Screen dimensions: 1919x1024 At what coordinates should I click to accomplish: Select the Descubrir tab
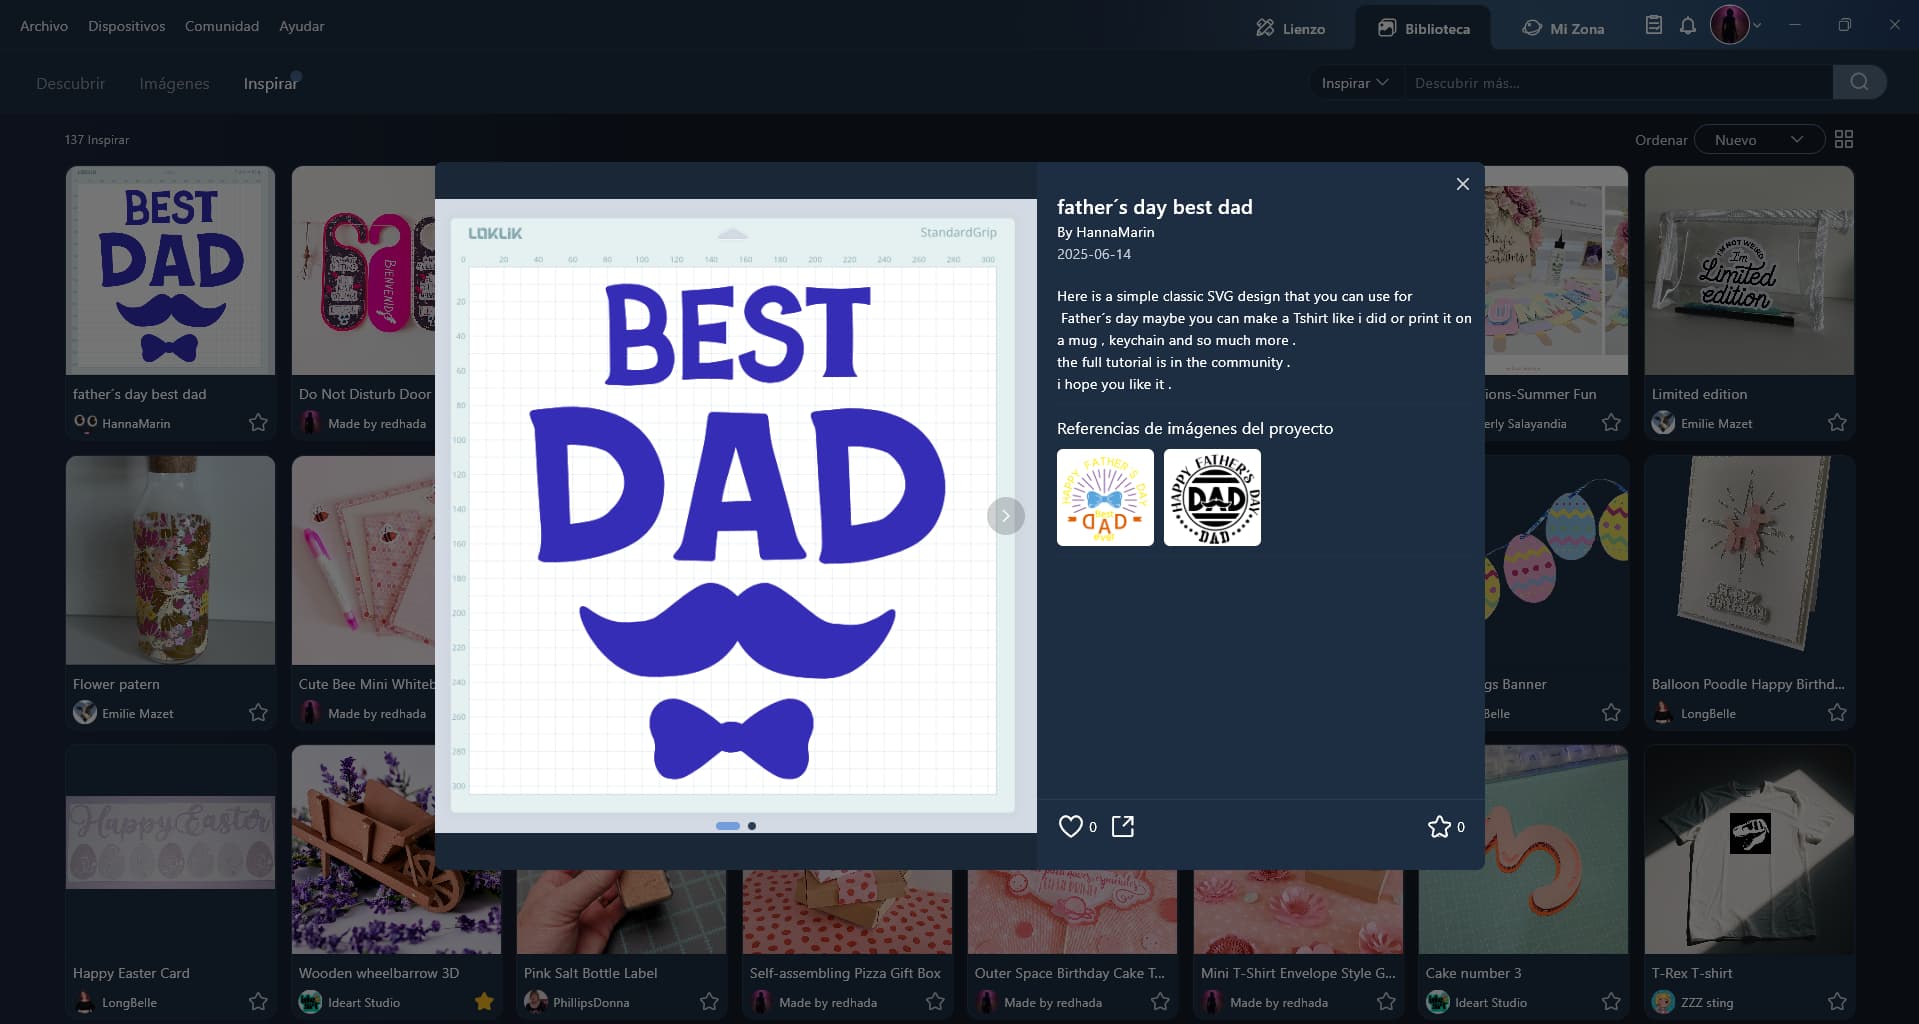(x=70, y=83)
